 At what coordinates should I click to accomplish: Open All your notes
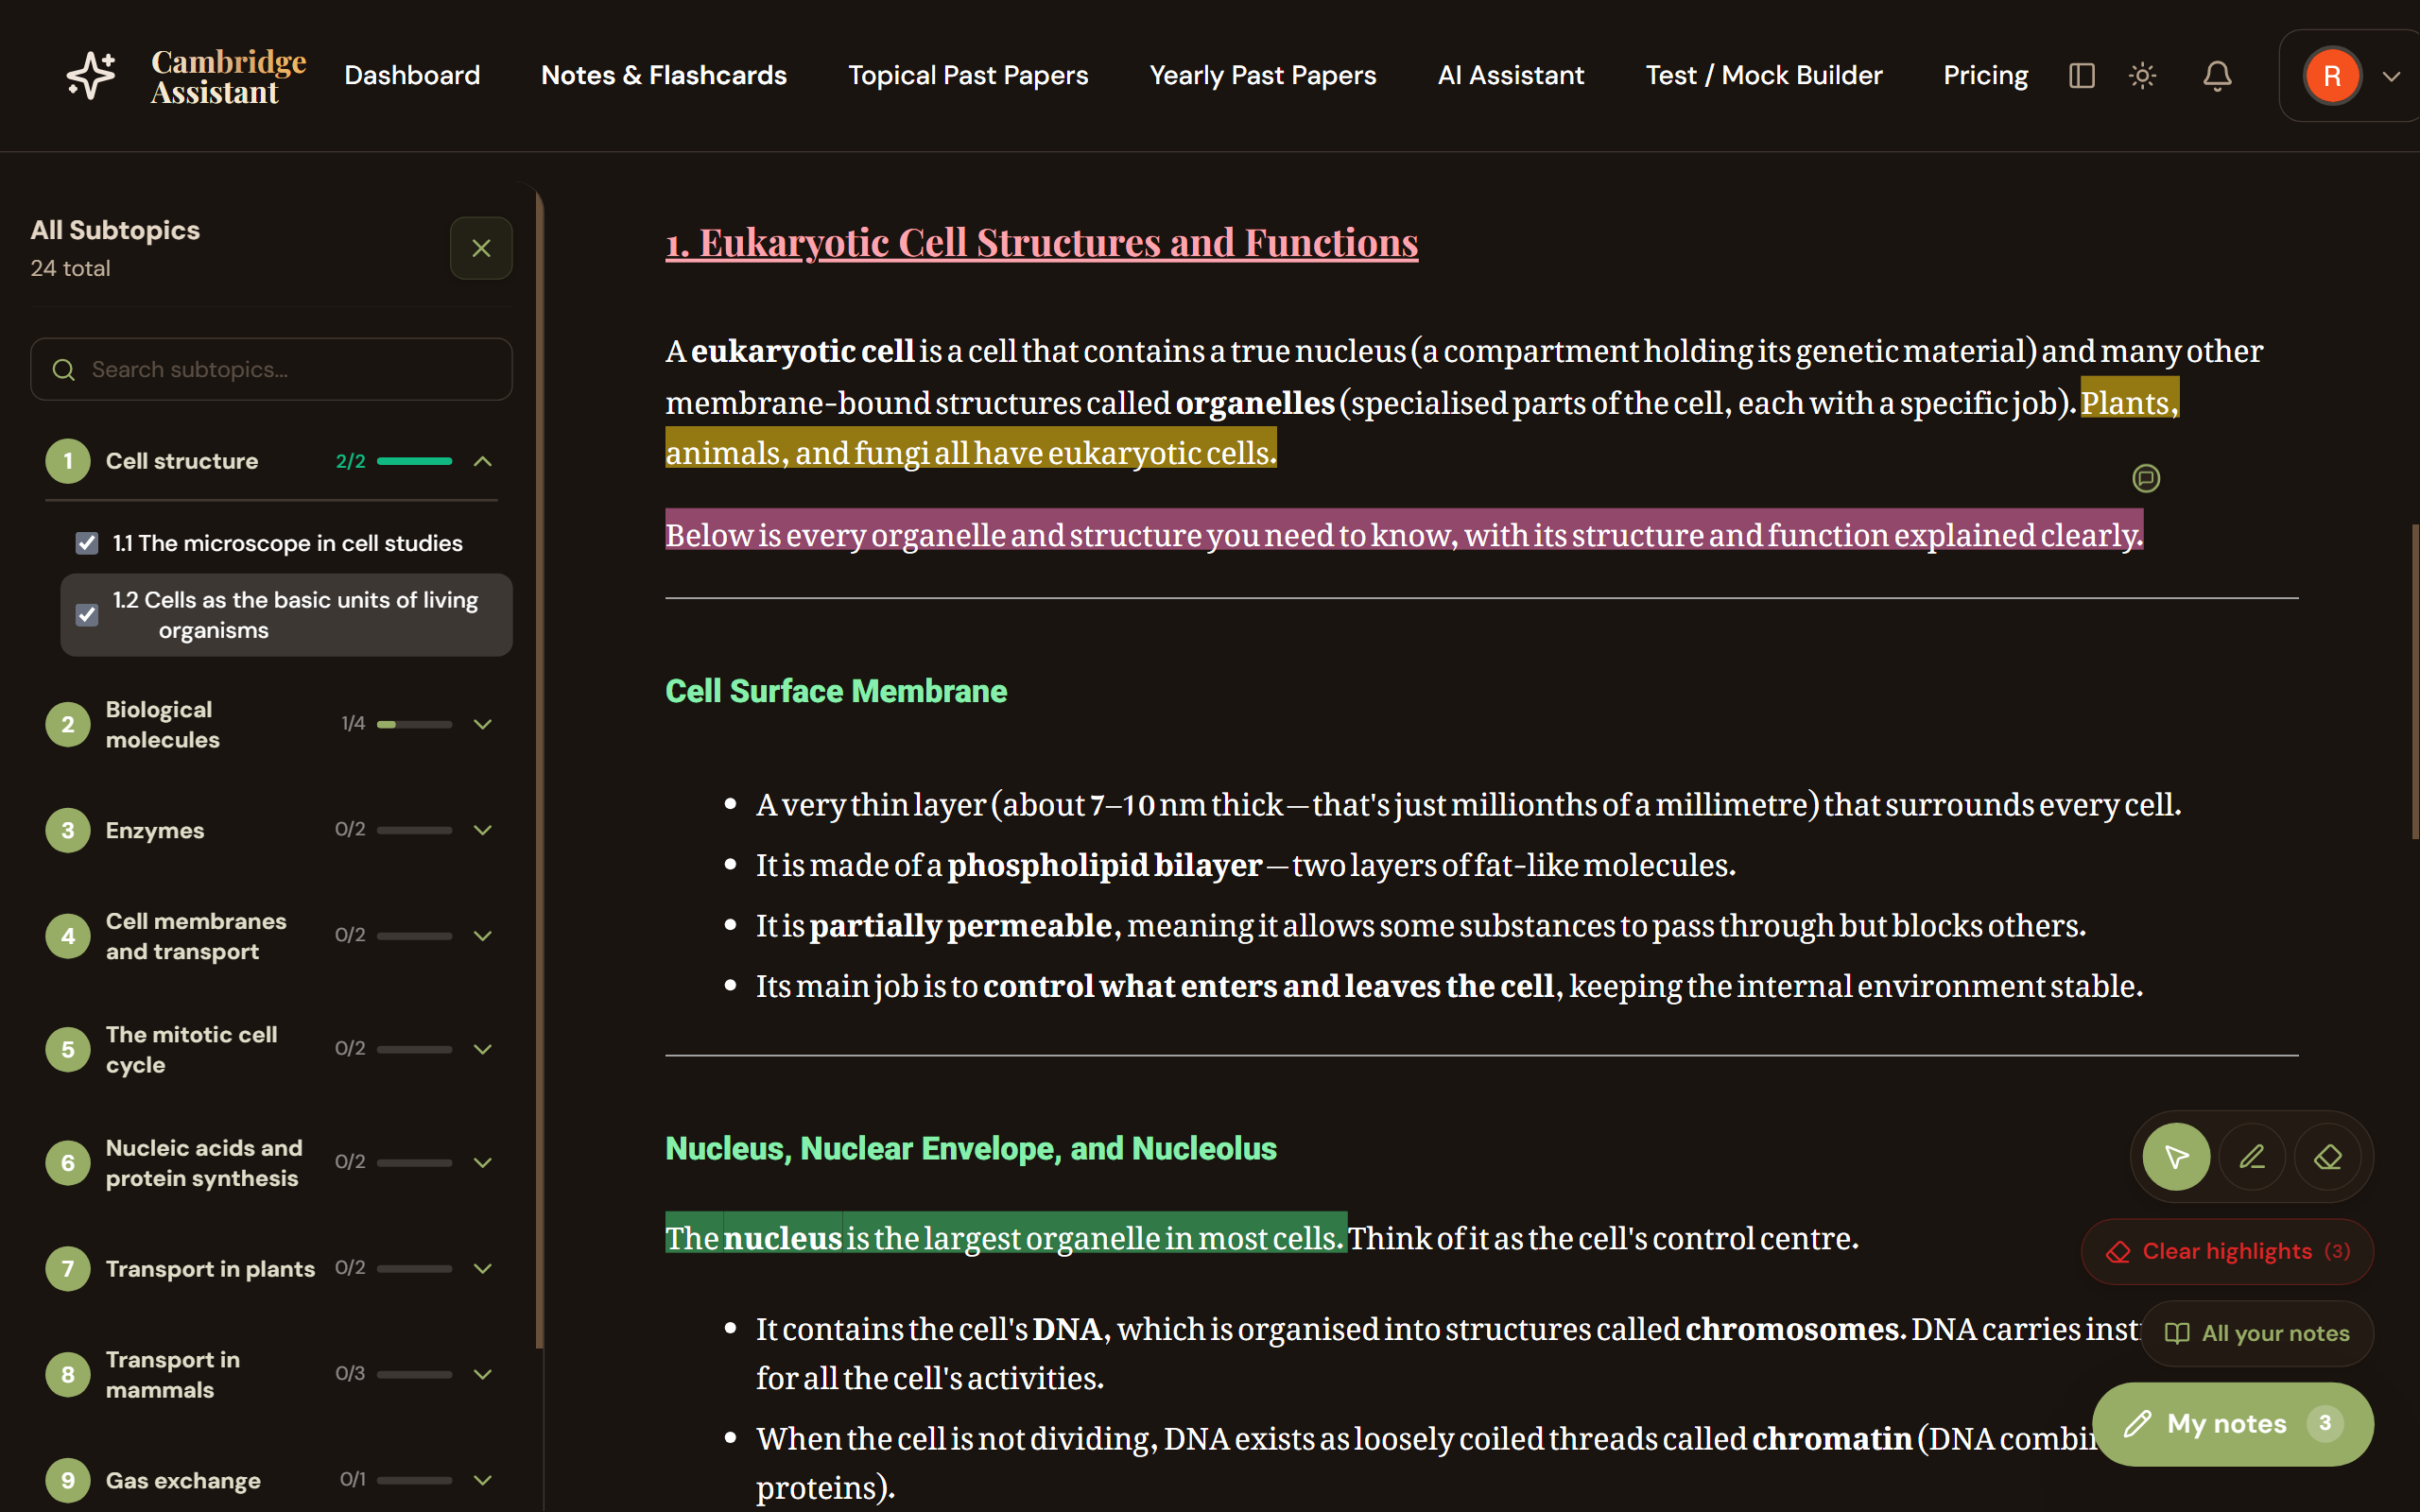[2257, 1333]
